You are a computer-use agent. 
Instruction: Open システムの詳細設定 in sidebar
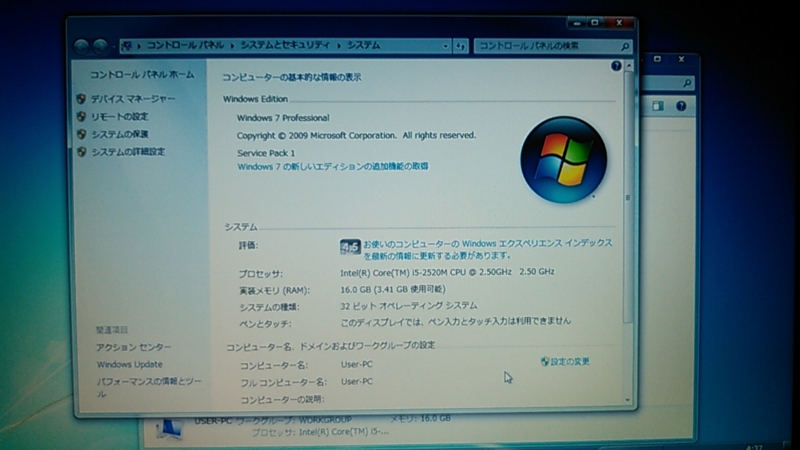[x=128, y=152]
